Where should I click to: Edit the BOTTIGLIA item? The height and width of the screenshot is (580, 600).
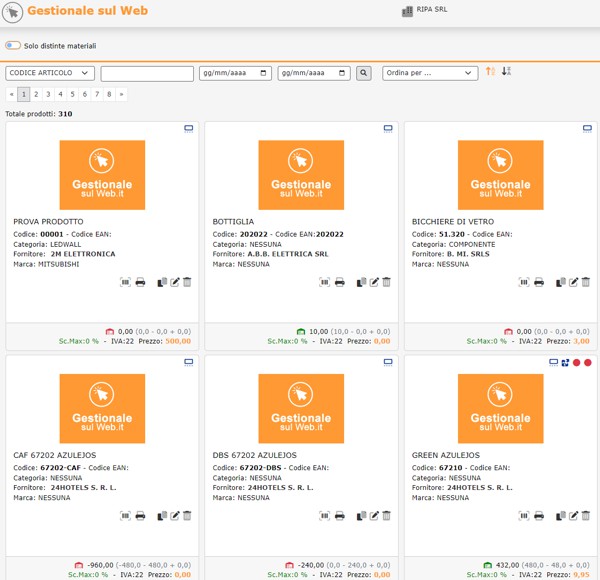(374, 282)
